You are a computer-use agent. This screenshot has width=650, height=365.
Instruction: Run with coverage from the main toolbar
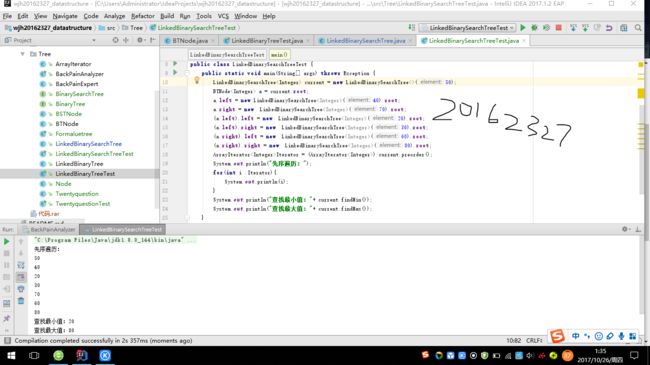pos(546,28)
